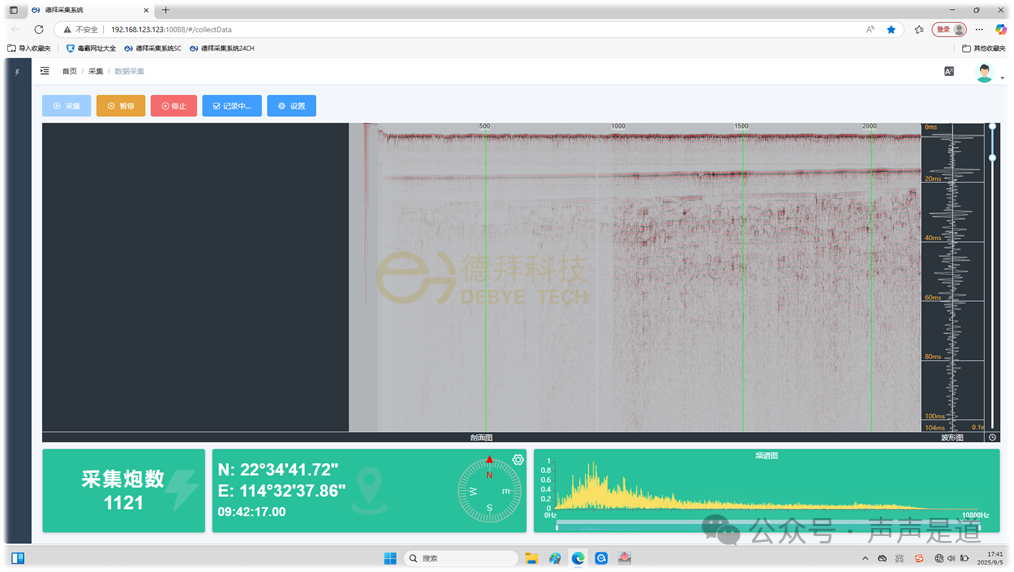Open File Explorer from taskbar
The image size is (1014, 572).
(532, 558)
